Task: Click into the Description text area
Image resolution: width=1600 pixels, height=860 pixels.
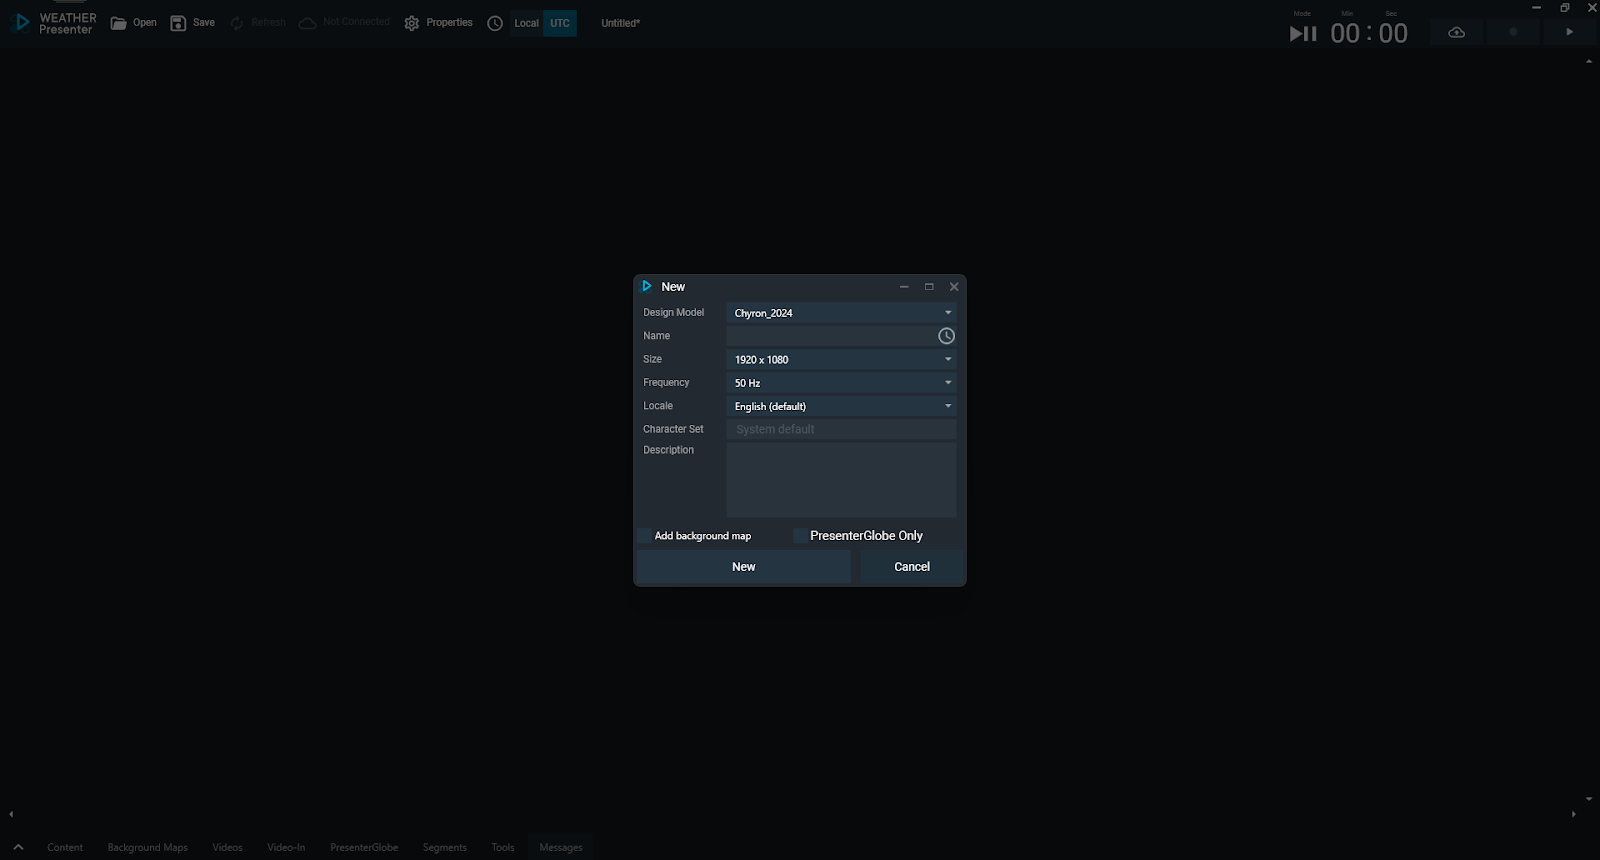Action: pyautogui.click(x=841, y=480)
